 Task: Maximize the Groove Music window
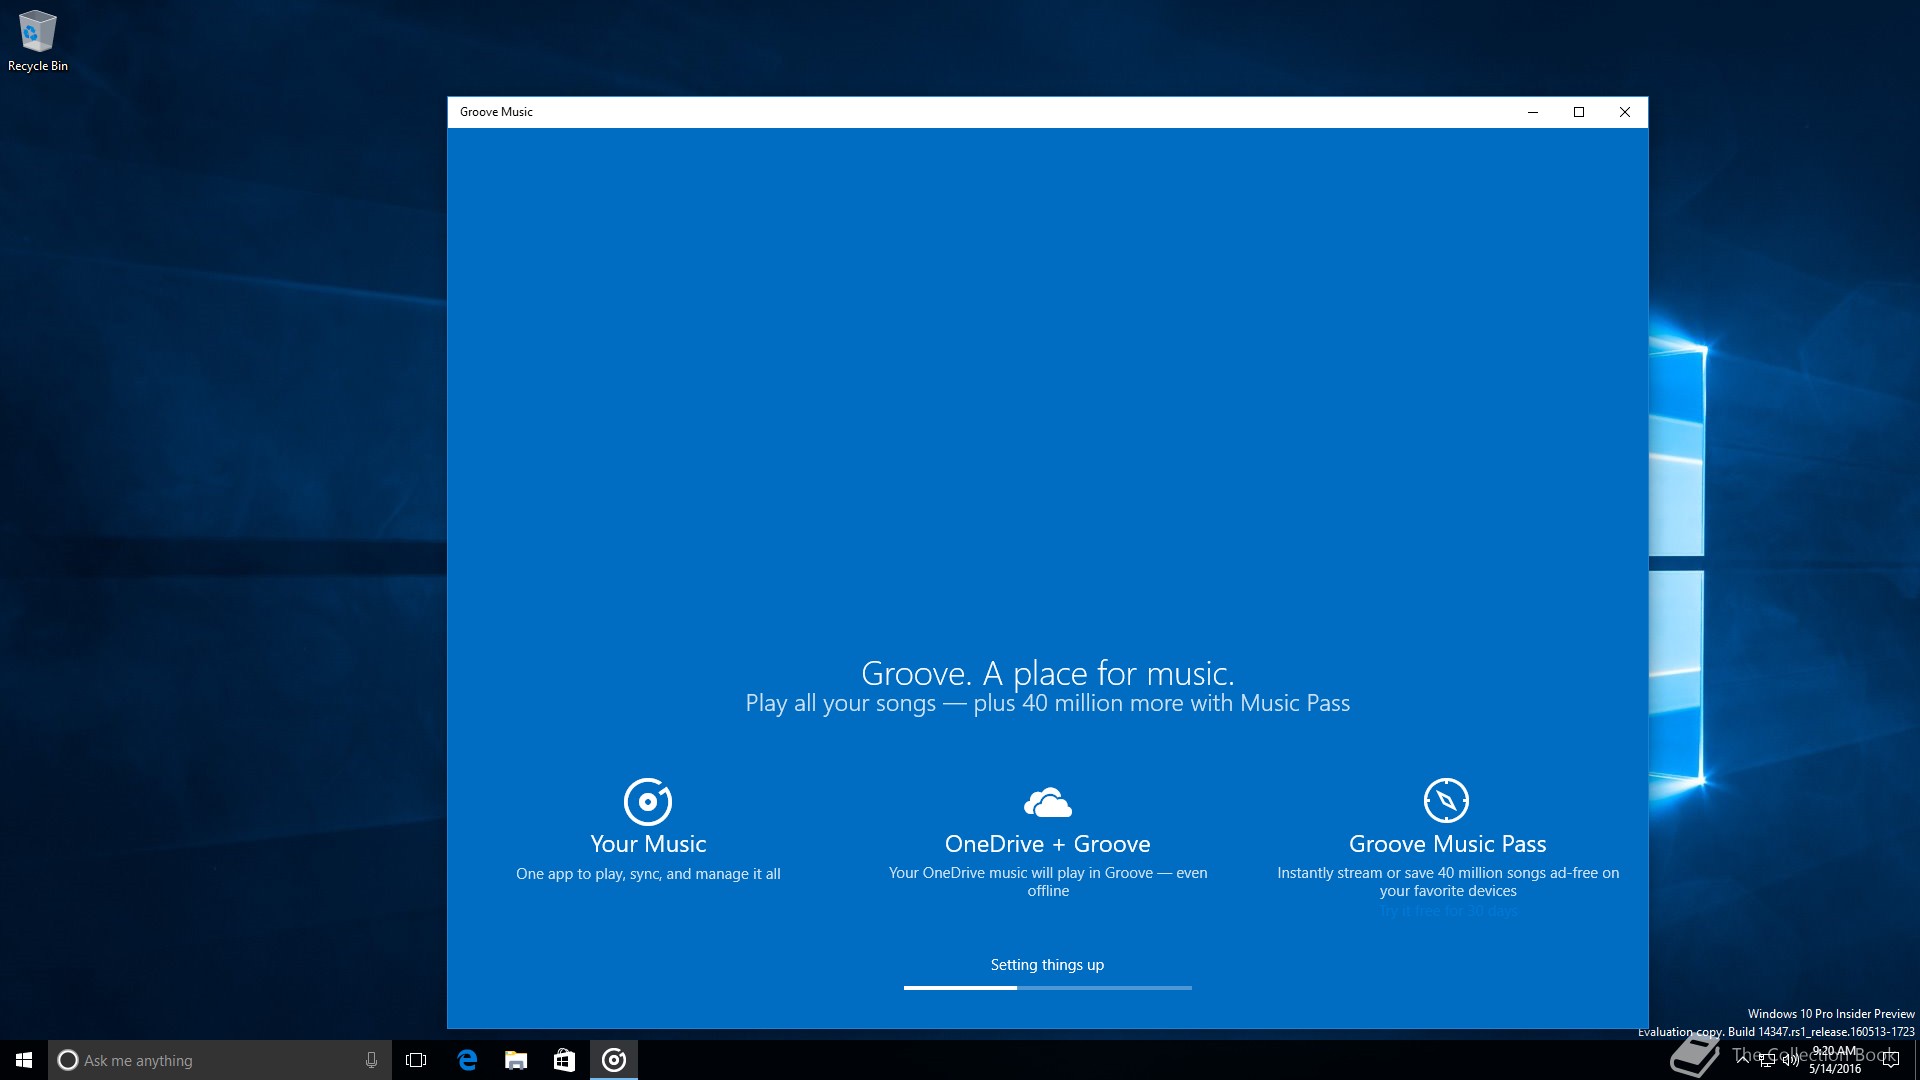click(x=1579, y=112)
